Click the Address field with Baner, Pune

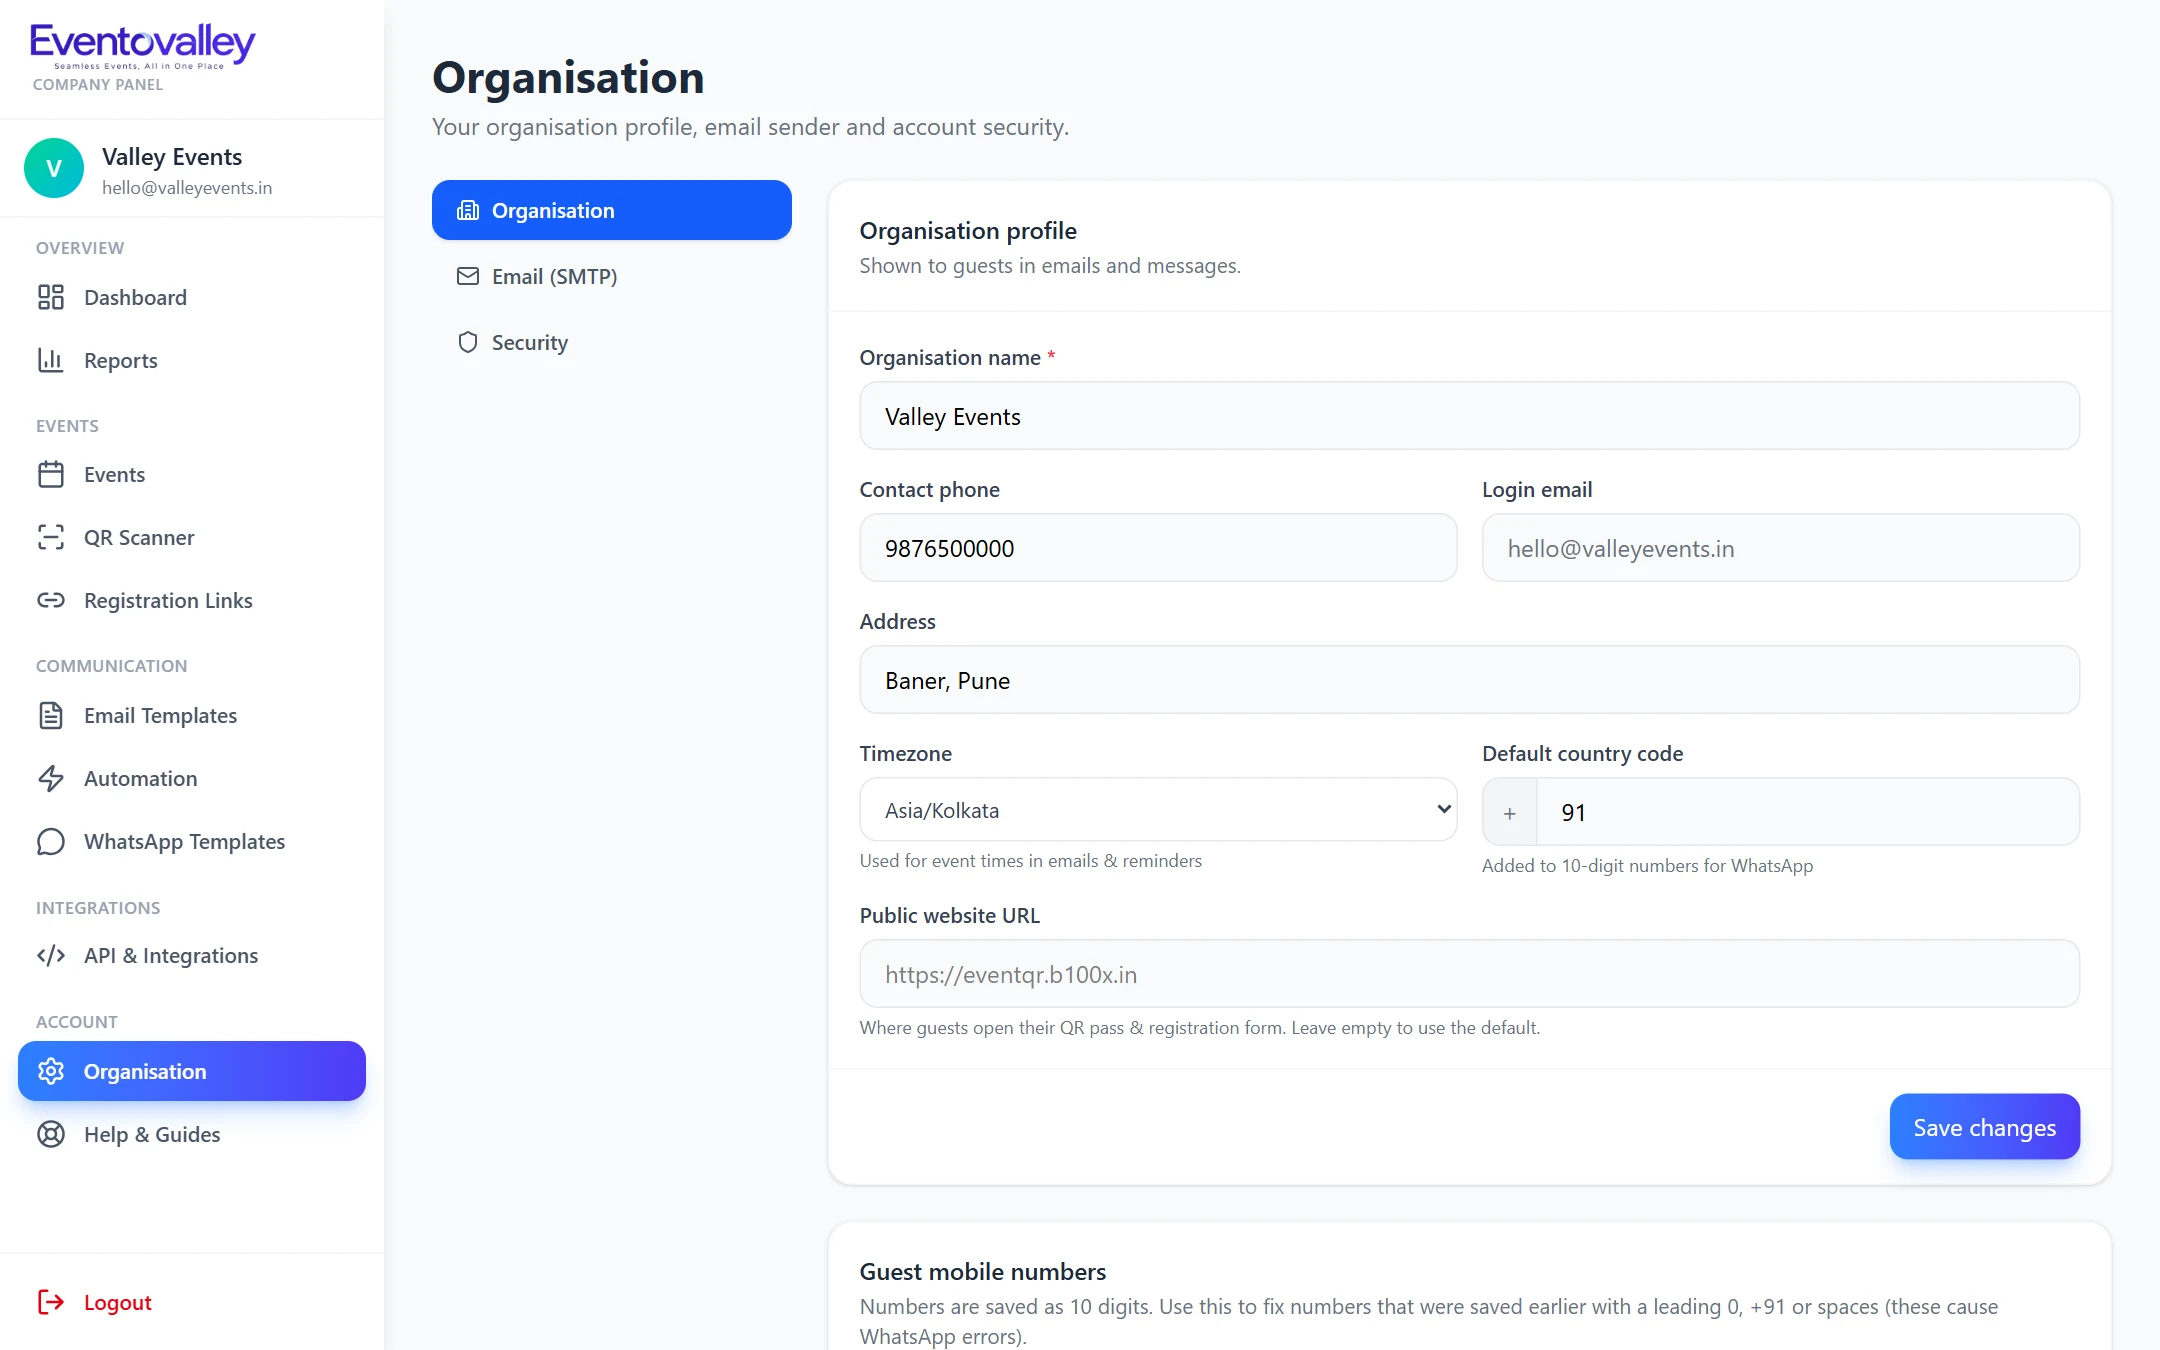[1469, 680]
